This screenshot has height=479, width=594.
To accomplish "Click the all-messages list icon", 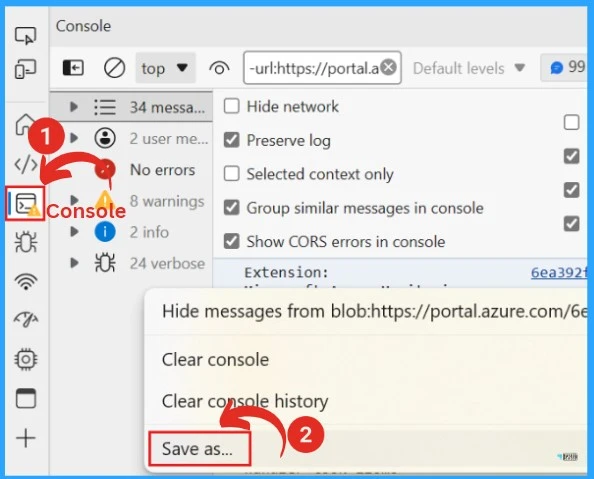I will 105,107.
